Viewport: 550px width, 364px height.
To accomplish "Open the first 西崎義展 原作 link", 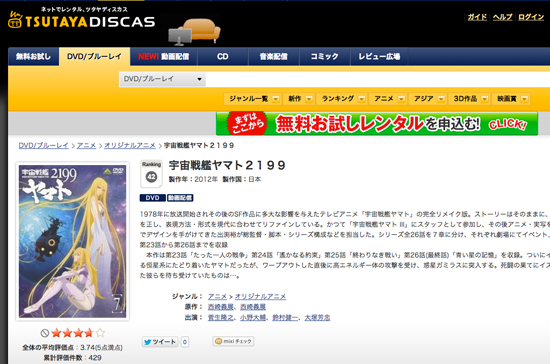I will coord(221,307).
